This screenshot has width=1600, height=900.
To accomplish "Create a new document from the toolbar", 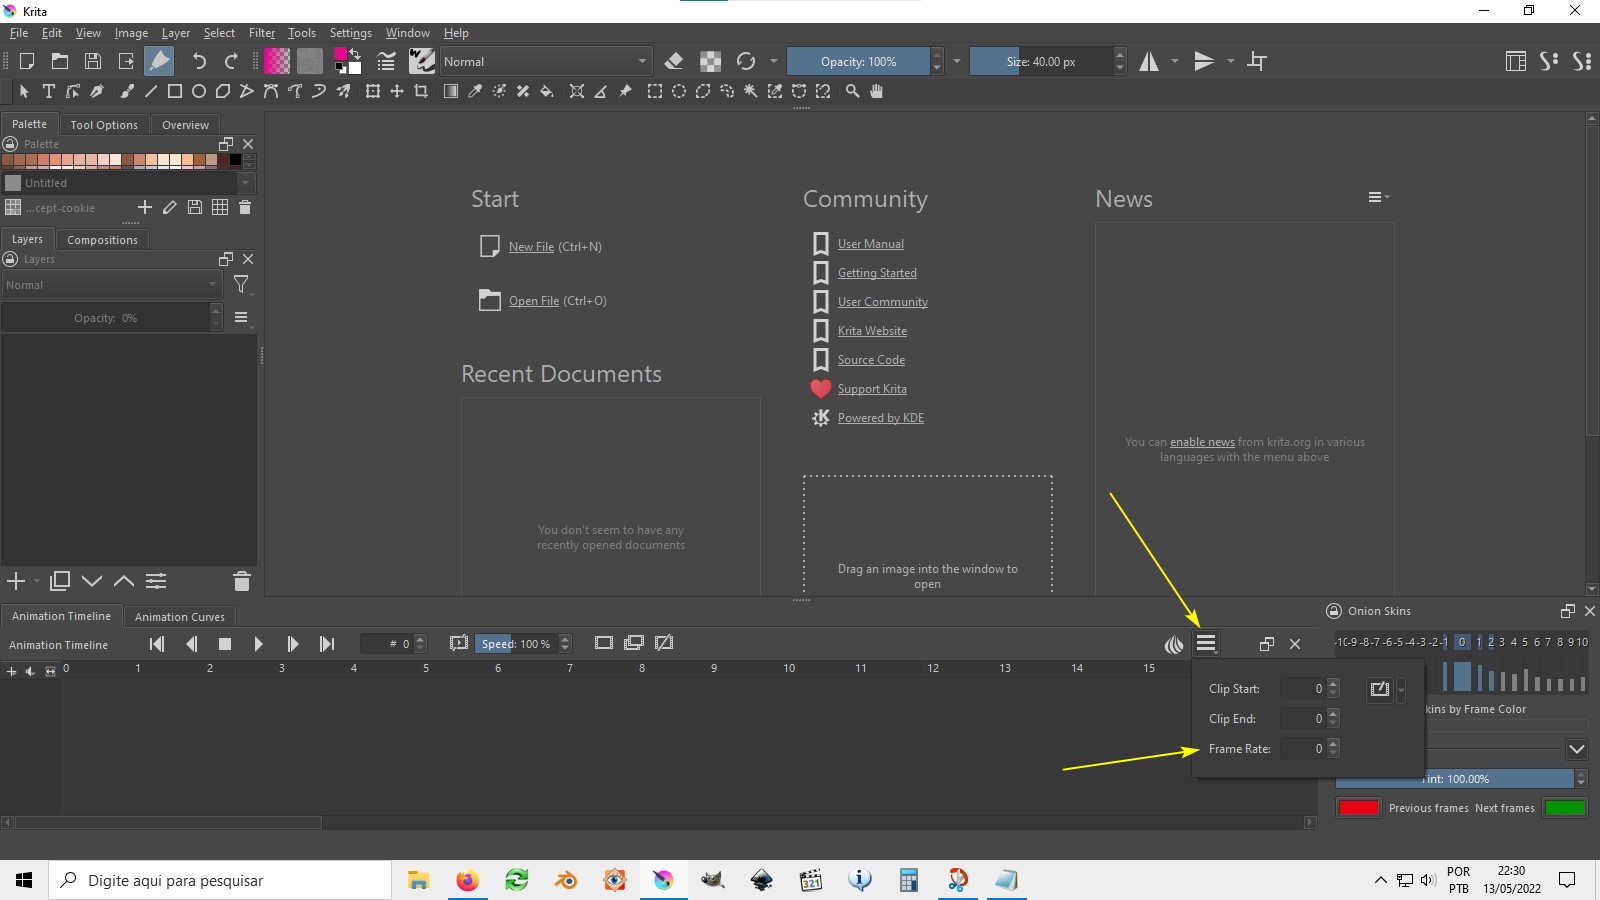I will tap(27, 61).
